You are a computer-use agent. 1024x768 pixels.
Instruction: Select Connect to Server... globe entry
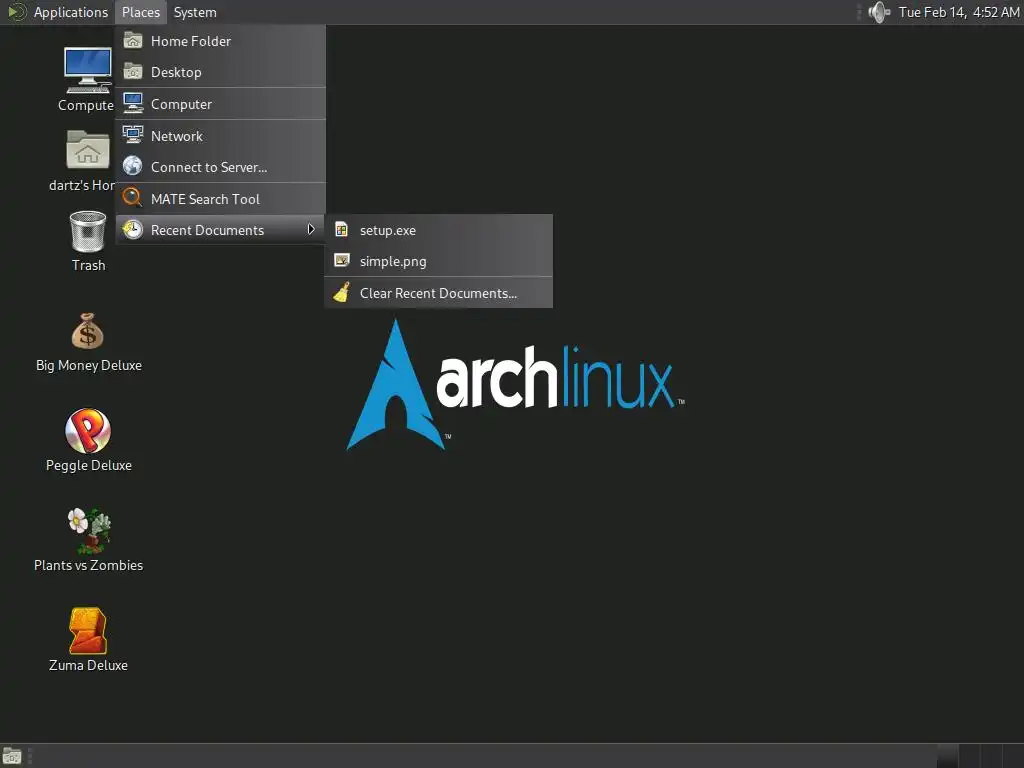tap(221, 167)
